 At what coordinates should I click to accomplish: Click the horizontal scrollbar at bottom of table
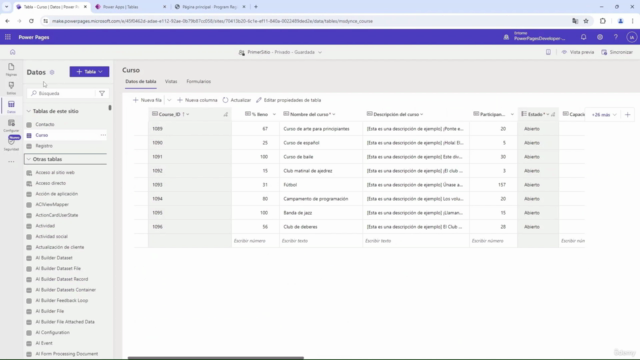(x=216, y=358)
